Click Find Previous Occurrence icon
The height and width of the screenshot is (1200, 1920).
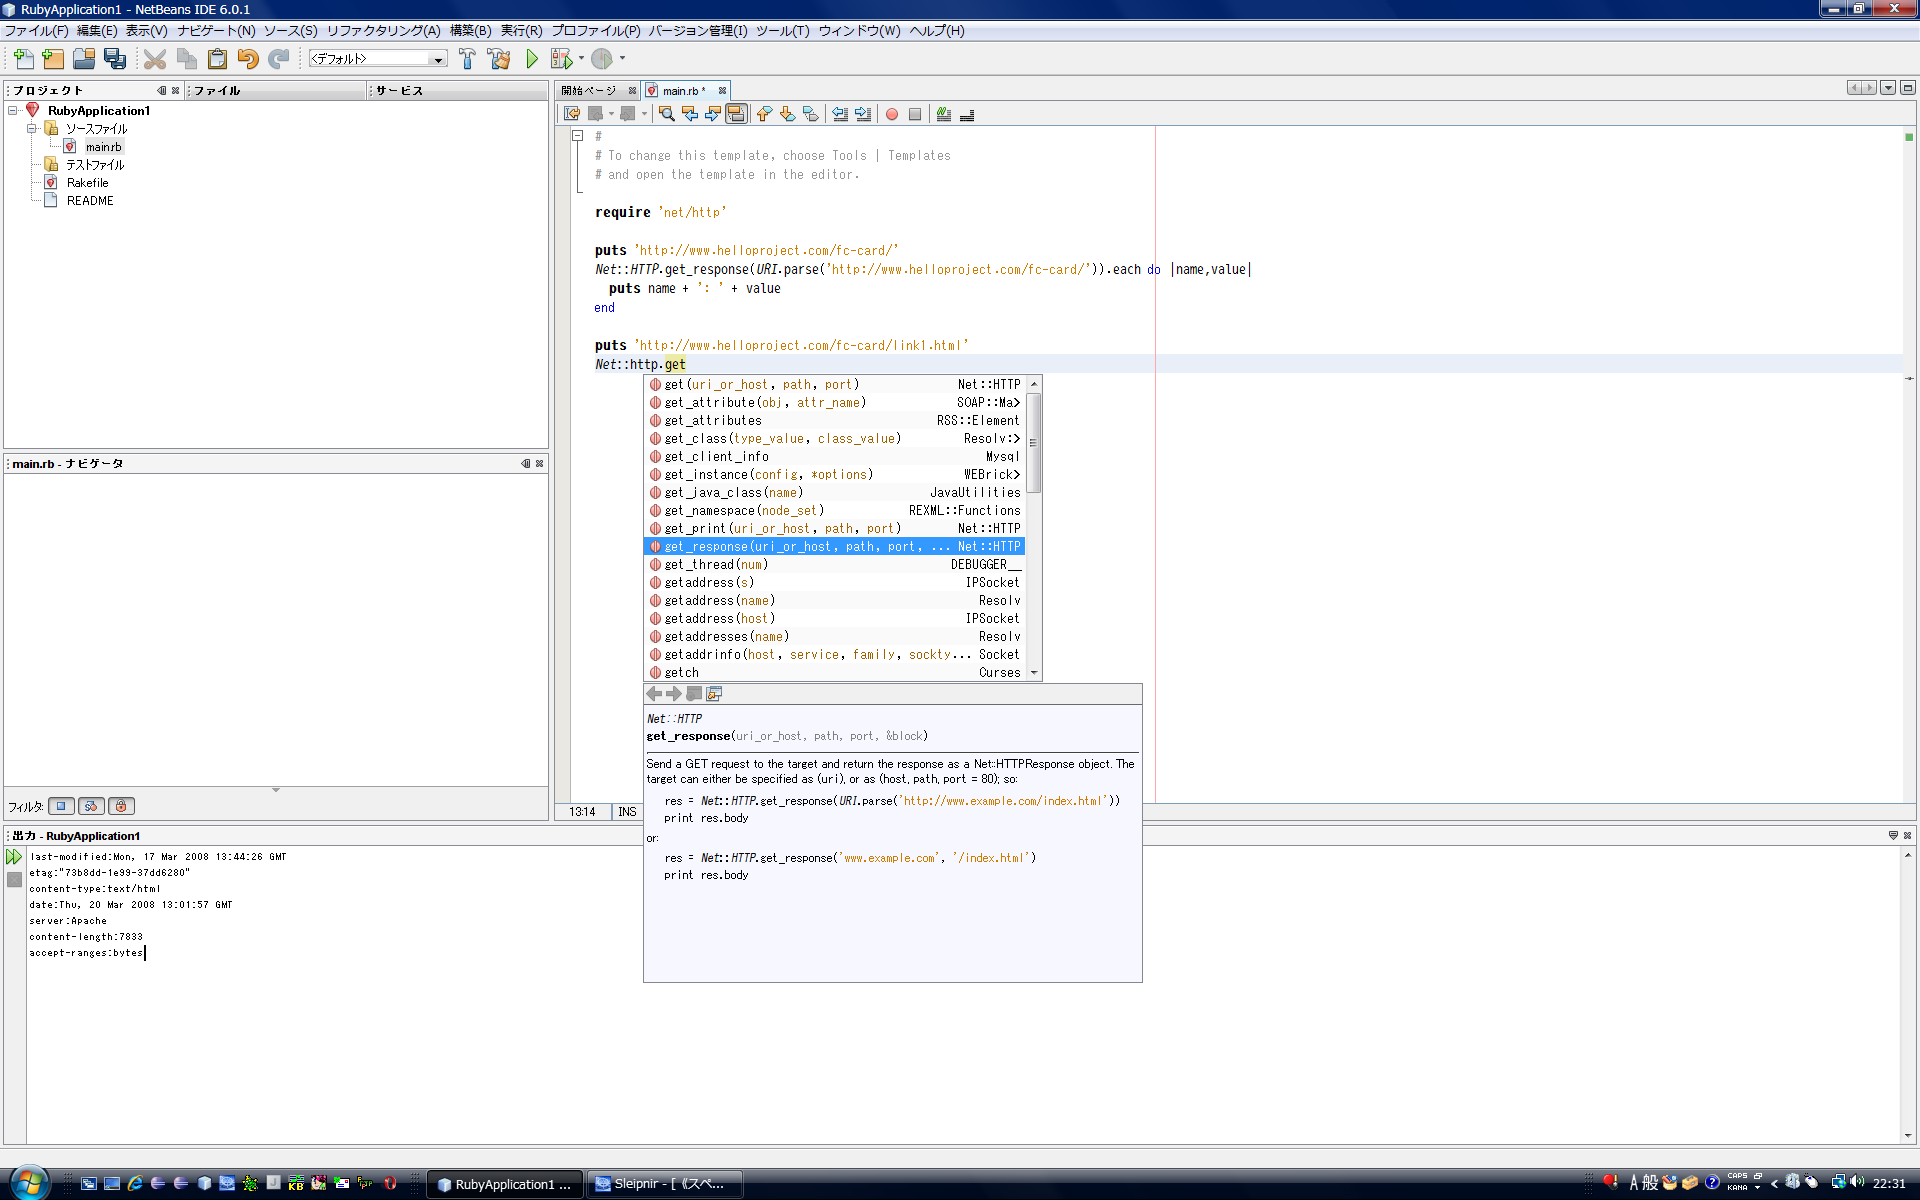[690, 114]
